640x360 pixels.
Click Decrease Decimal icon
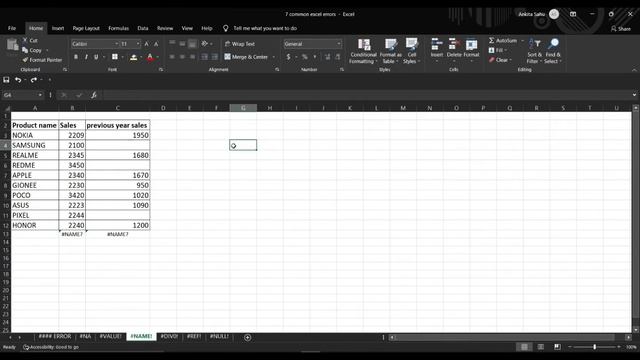tap(338, 57)
